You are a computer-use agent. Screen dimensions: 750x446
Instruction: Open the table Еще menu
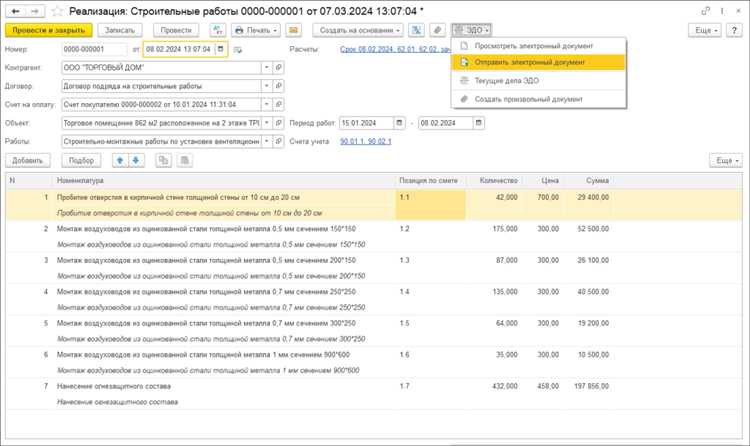coord(726,160)
